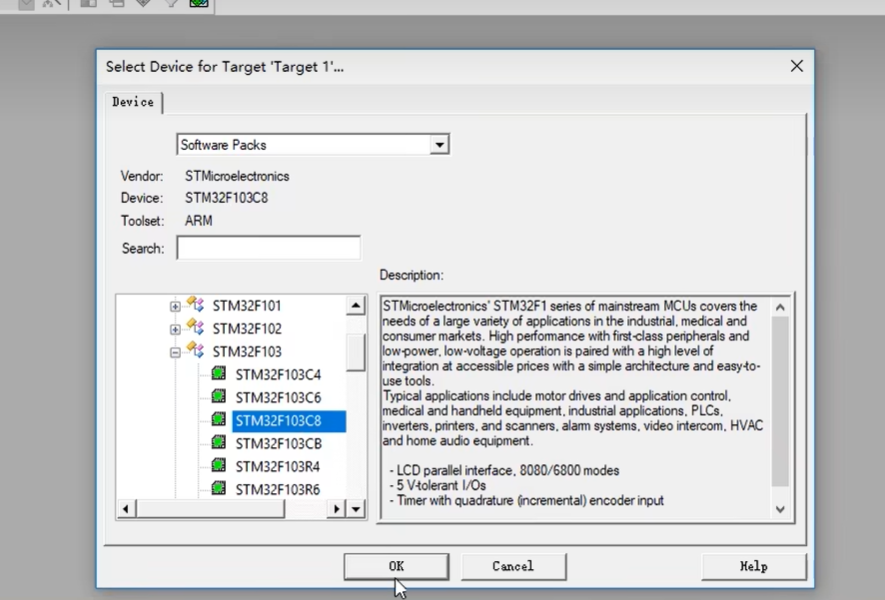
Task: Select the highlighted STM32F103C8 device
Action: coord(289,421)
